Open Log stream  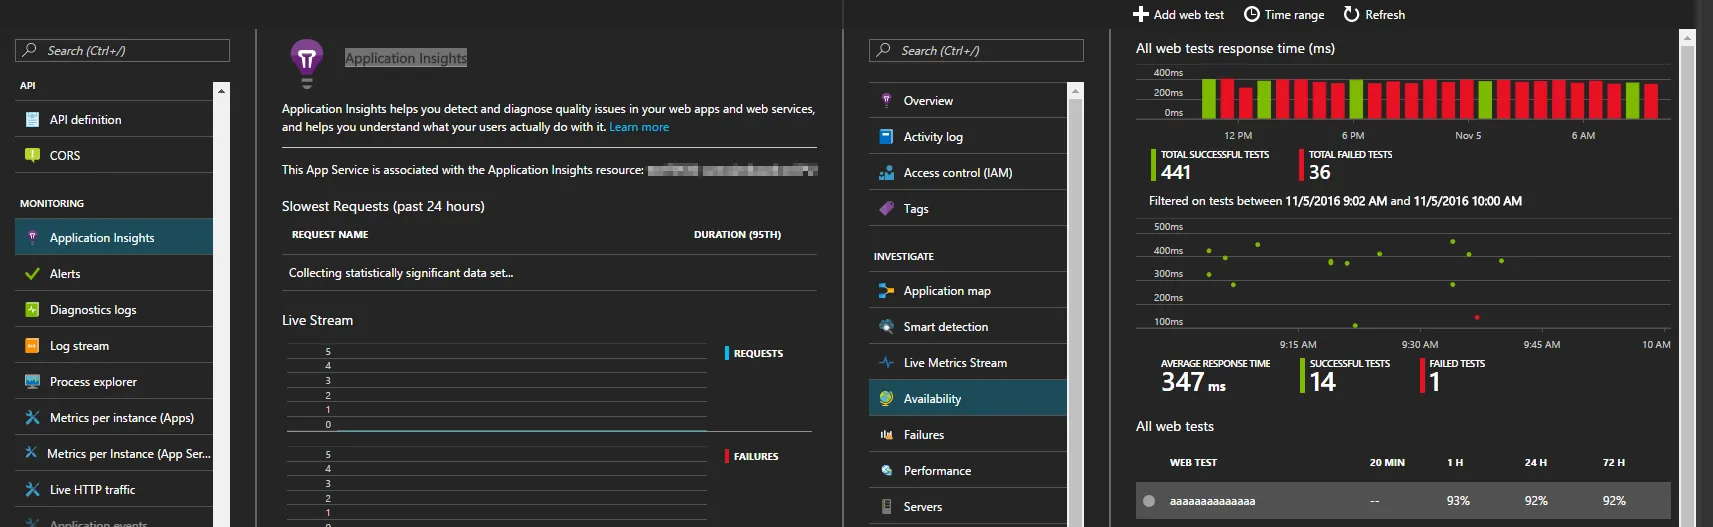click(114, 346)
